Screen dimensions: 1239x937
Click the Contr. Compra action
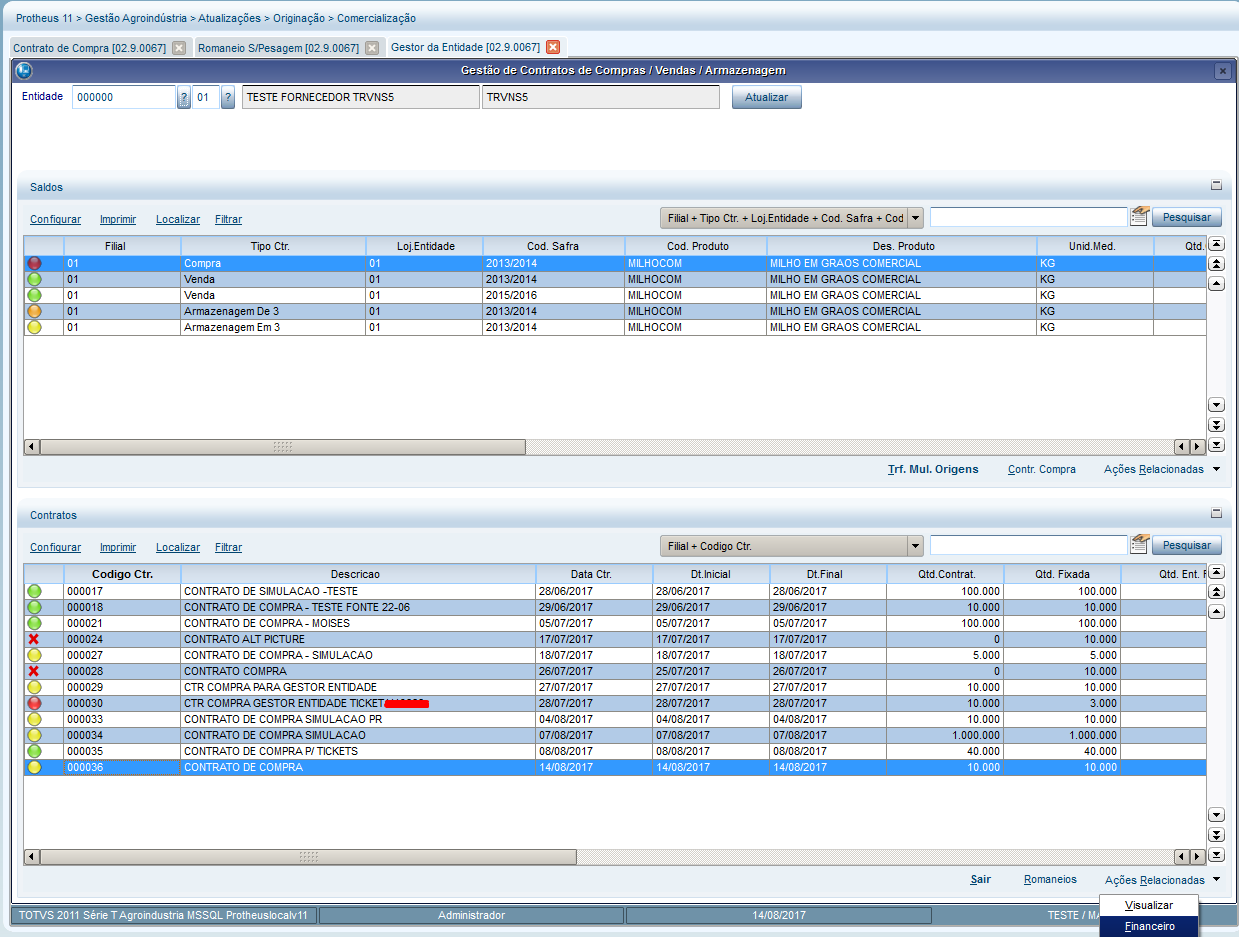pyautogui.click(x=1042, y=469)
